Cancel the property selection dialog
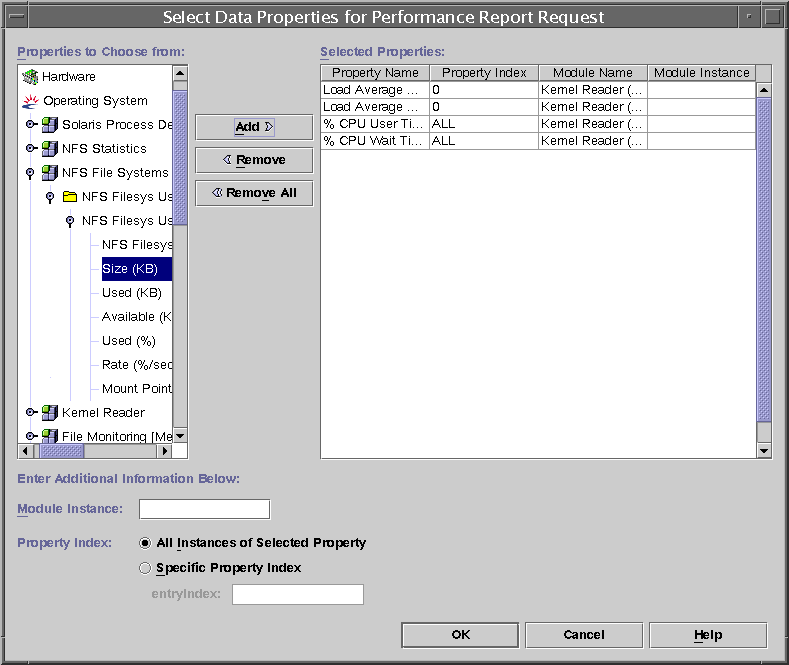 pos(584,635)
